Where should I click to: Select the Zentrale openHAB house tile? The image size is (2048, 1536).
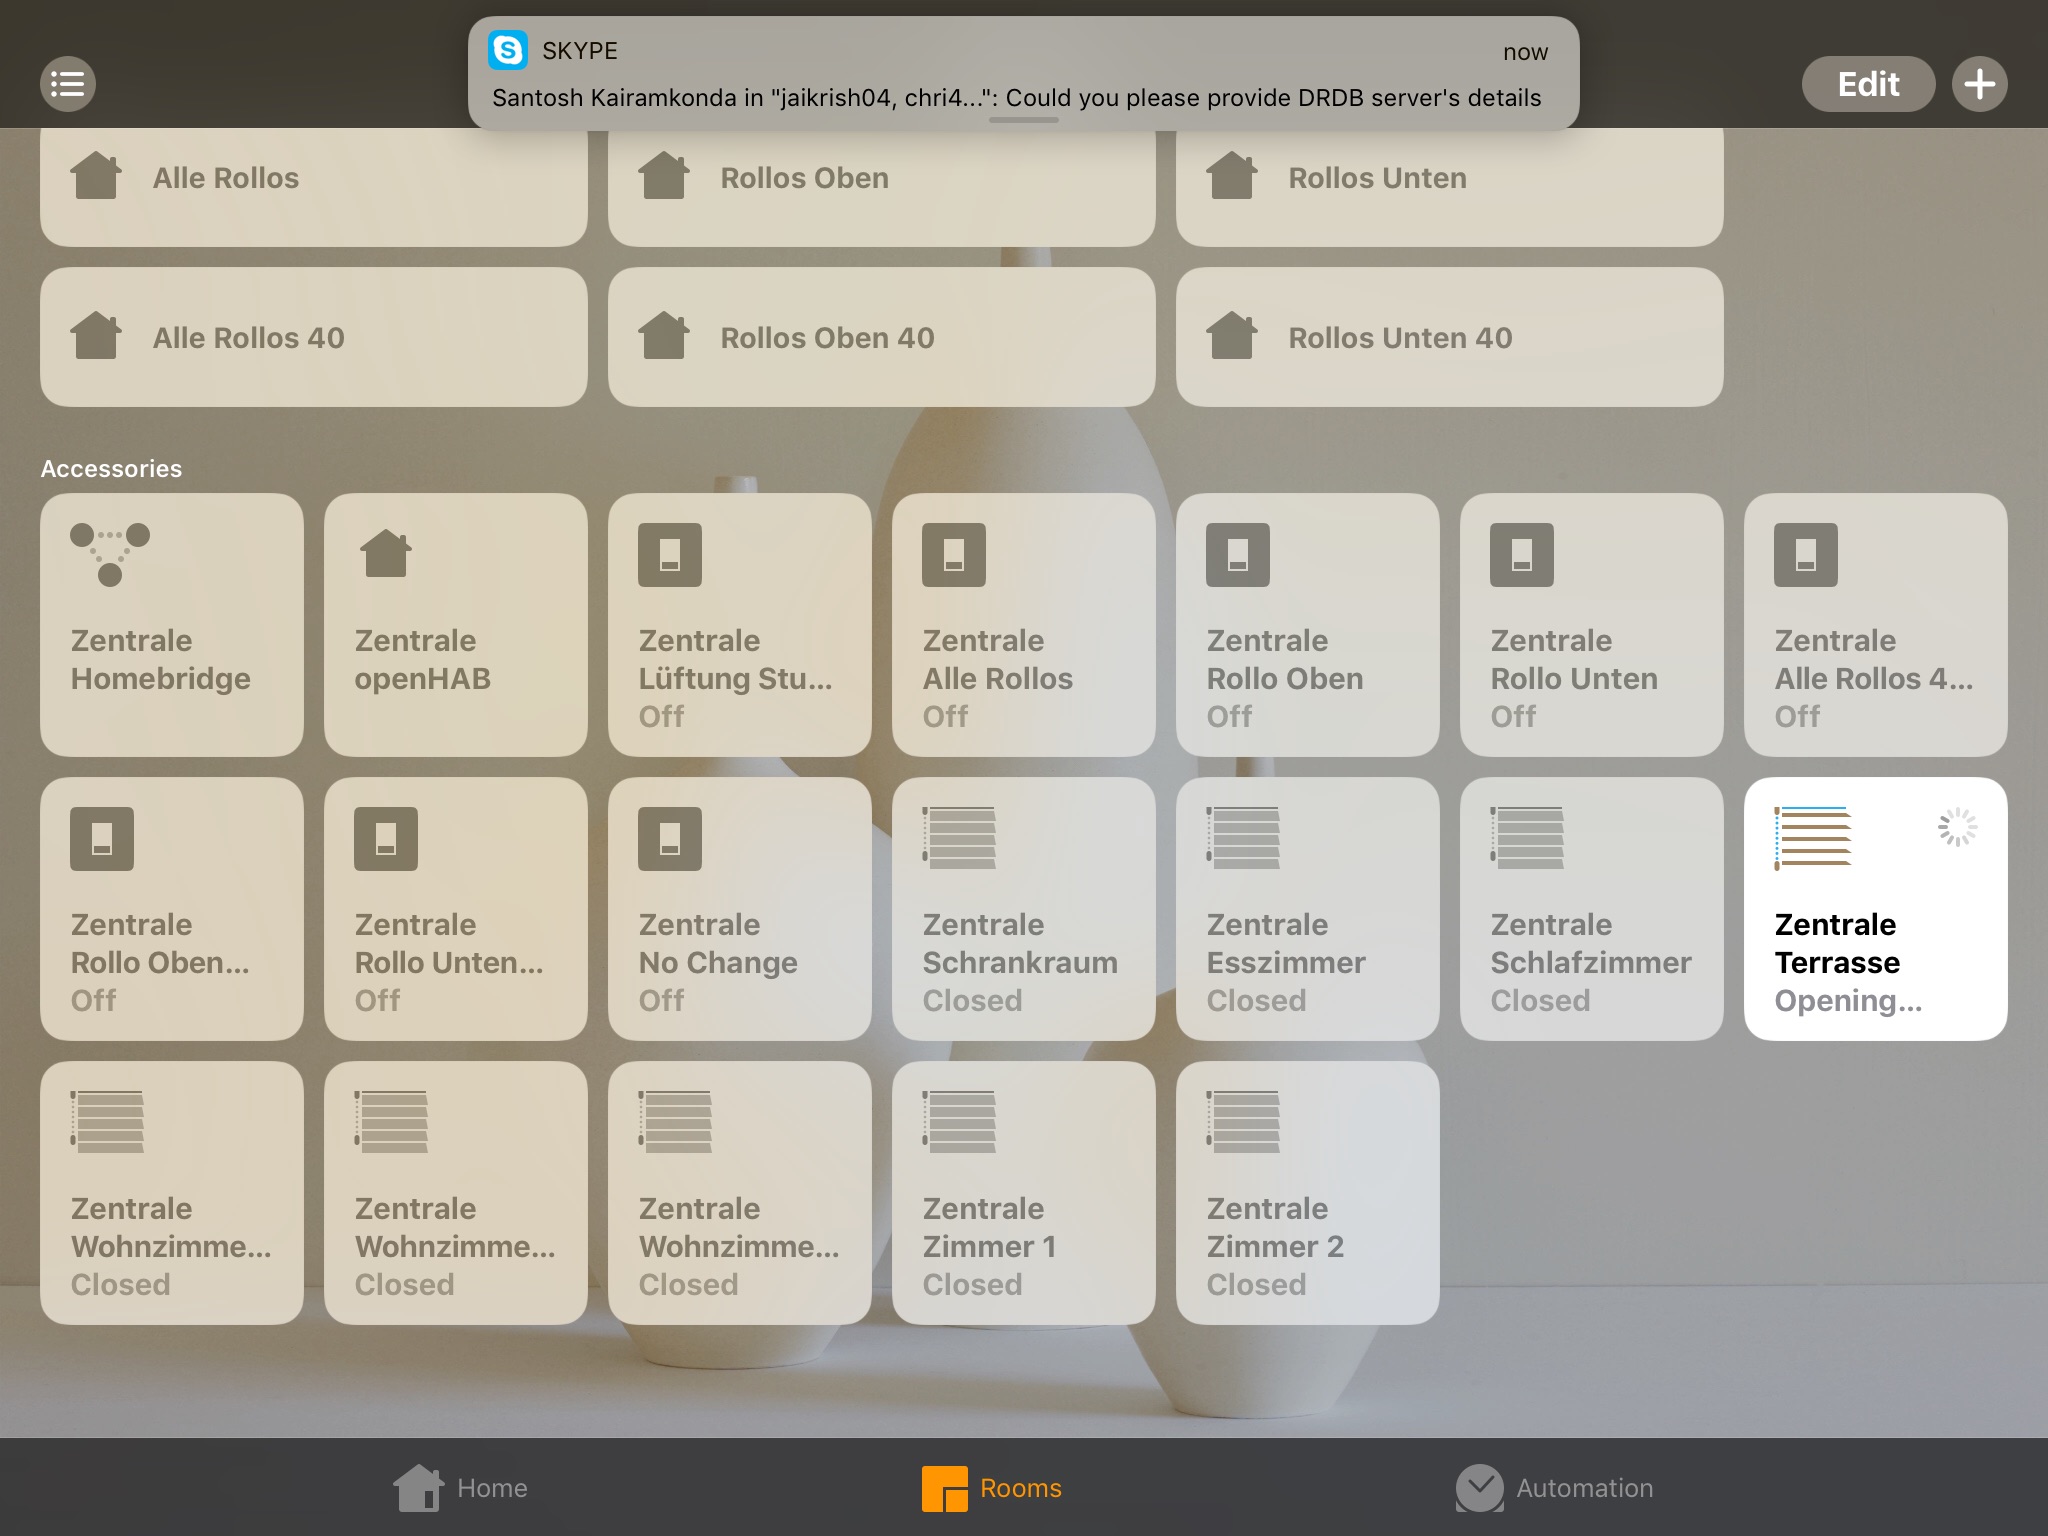pyautogui.click(x=456, y=625)
